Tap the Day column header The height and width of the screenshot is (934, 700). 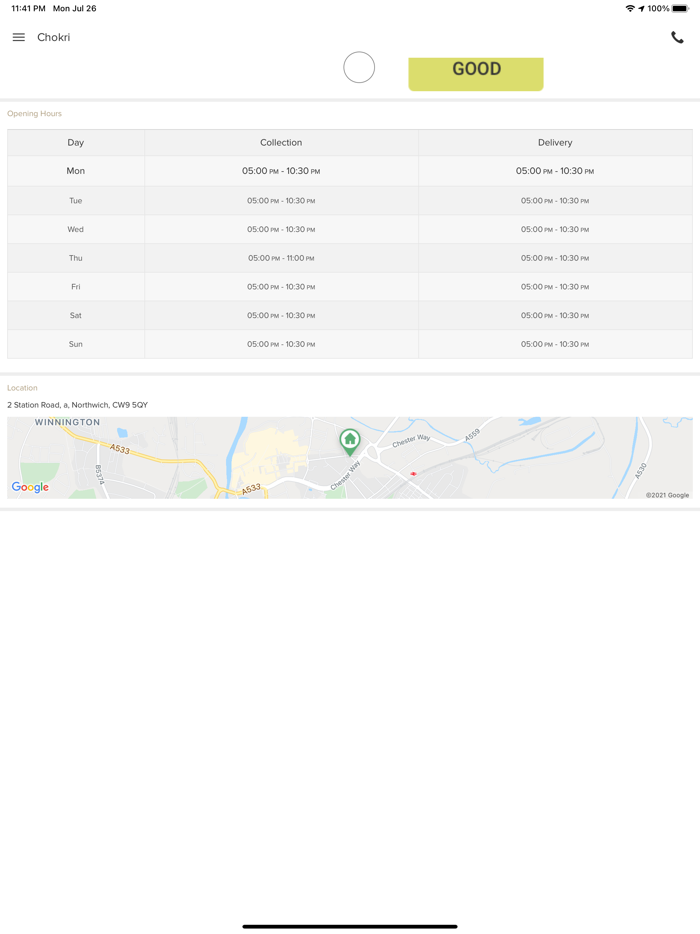coord(76,143)
